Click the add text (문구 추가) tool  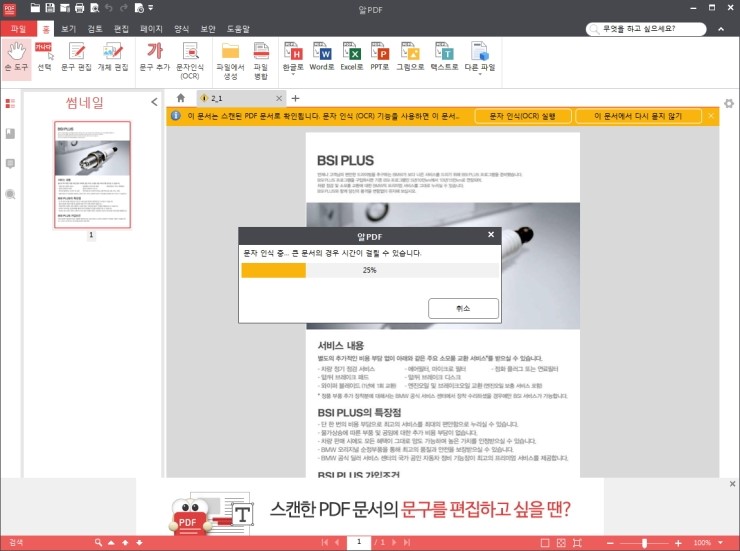tap(154, 58)
